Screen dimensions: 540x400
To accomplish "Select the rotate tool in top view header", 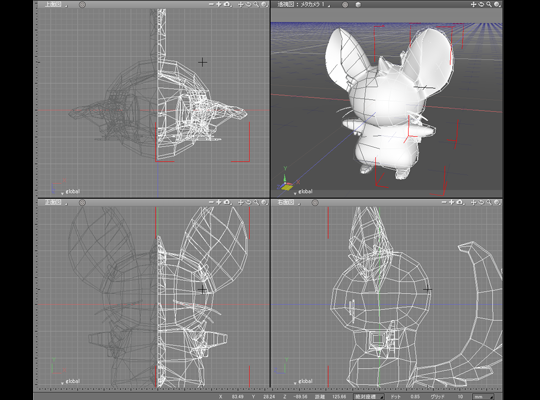I will [x=248, y=4].
